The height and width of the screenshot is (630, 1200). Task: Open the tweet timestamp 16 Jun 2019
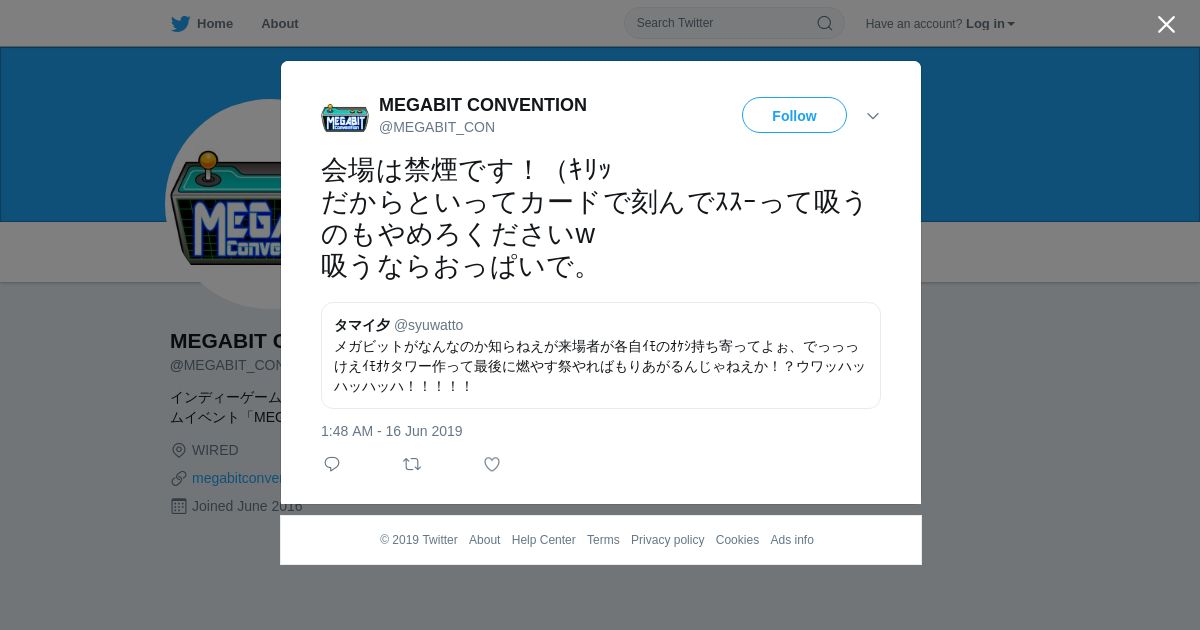[x=392, y=431]
